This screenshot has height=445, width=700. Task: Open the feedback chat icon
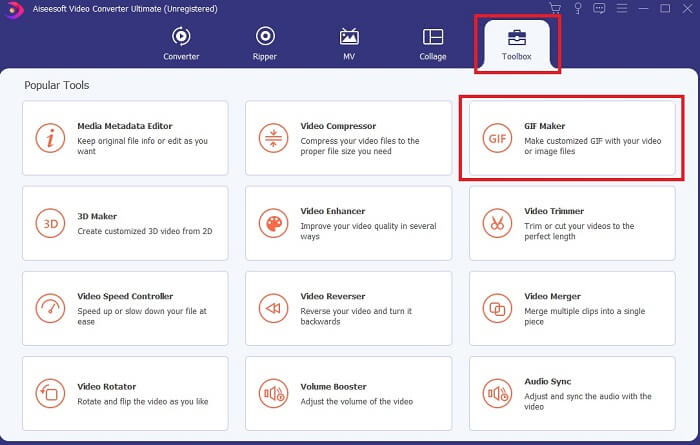point(599,8)
